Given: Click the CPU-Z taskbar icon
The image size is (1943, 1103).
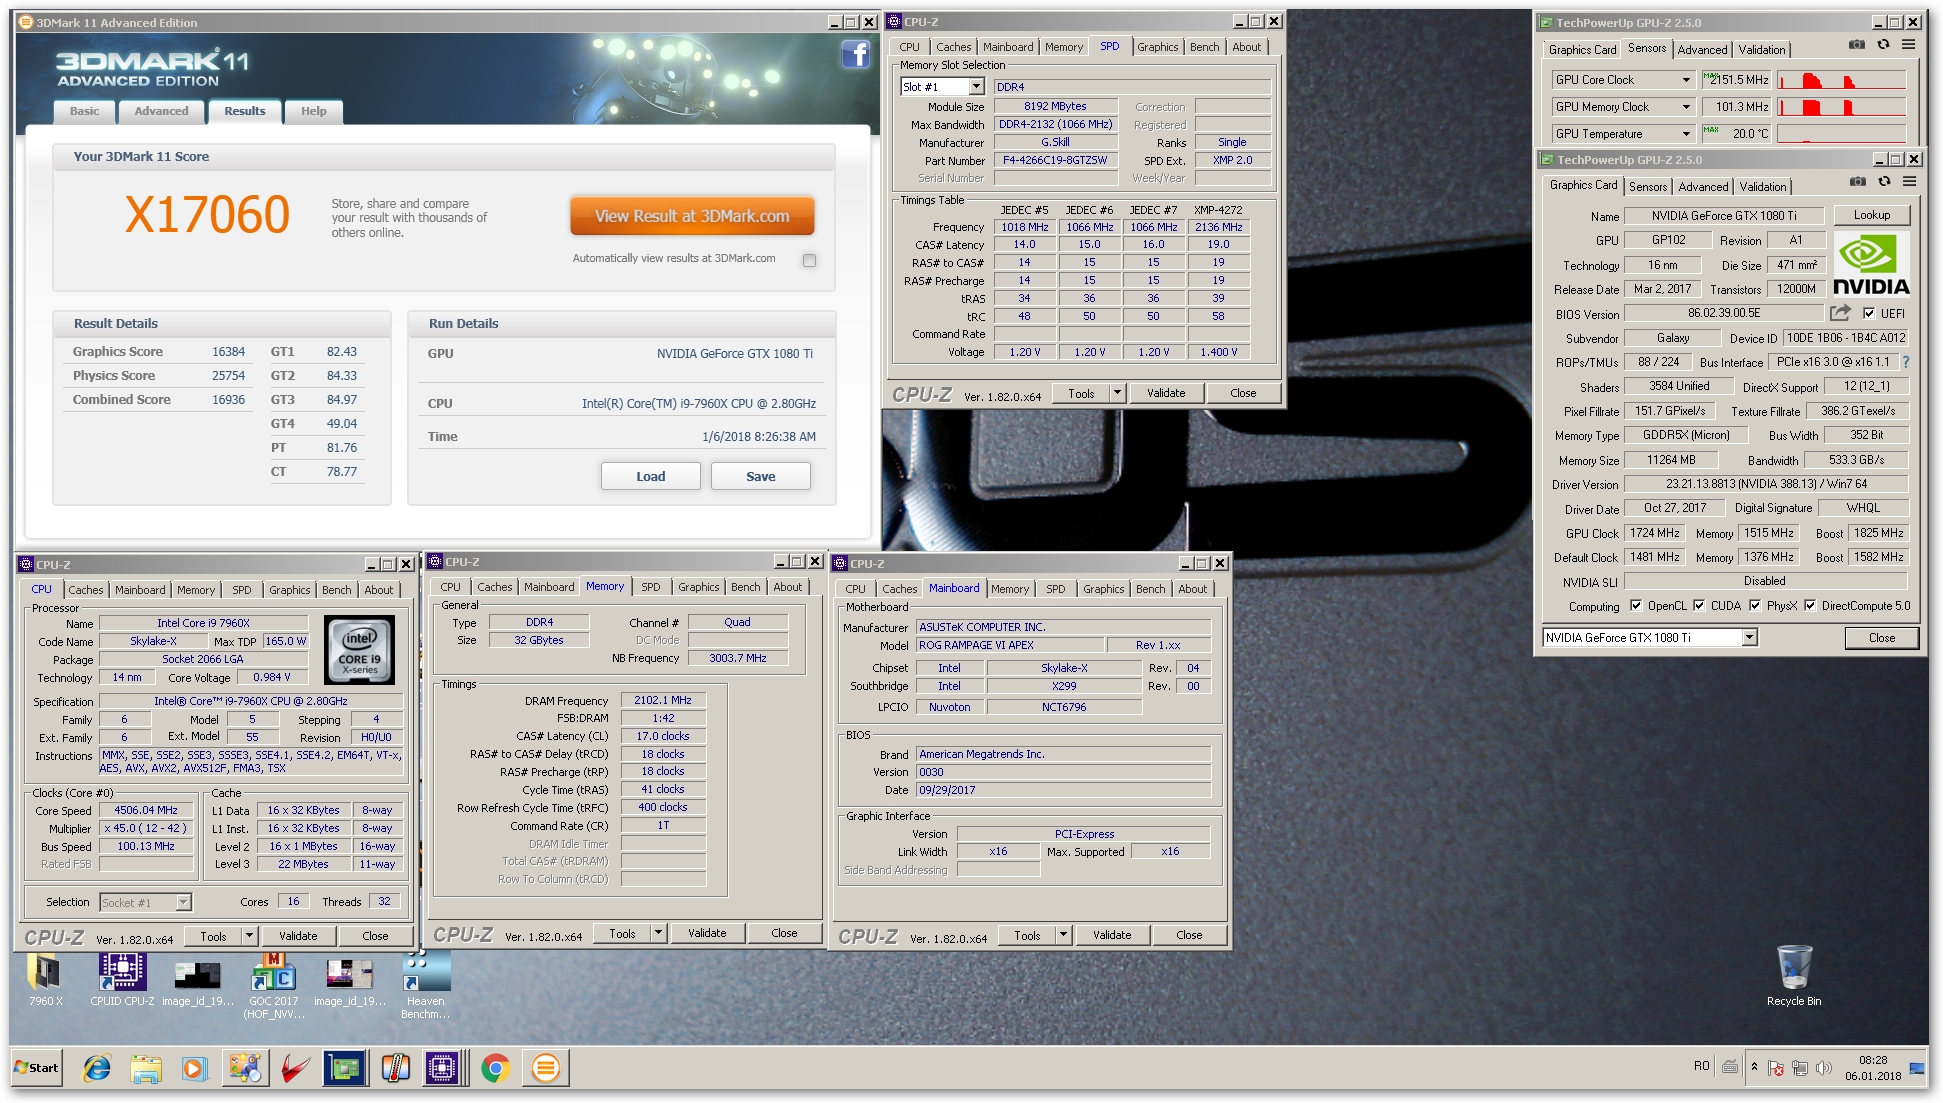Looking at the screenshot, I should 442,1068.
